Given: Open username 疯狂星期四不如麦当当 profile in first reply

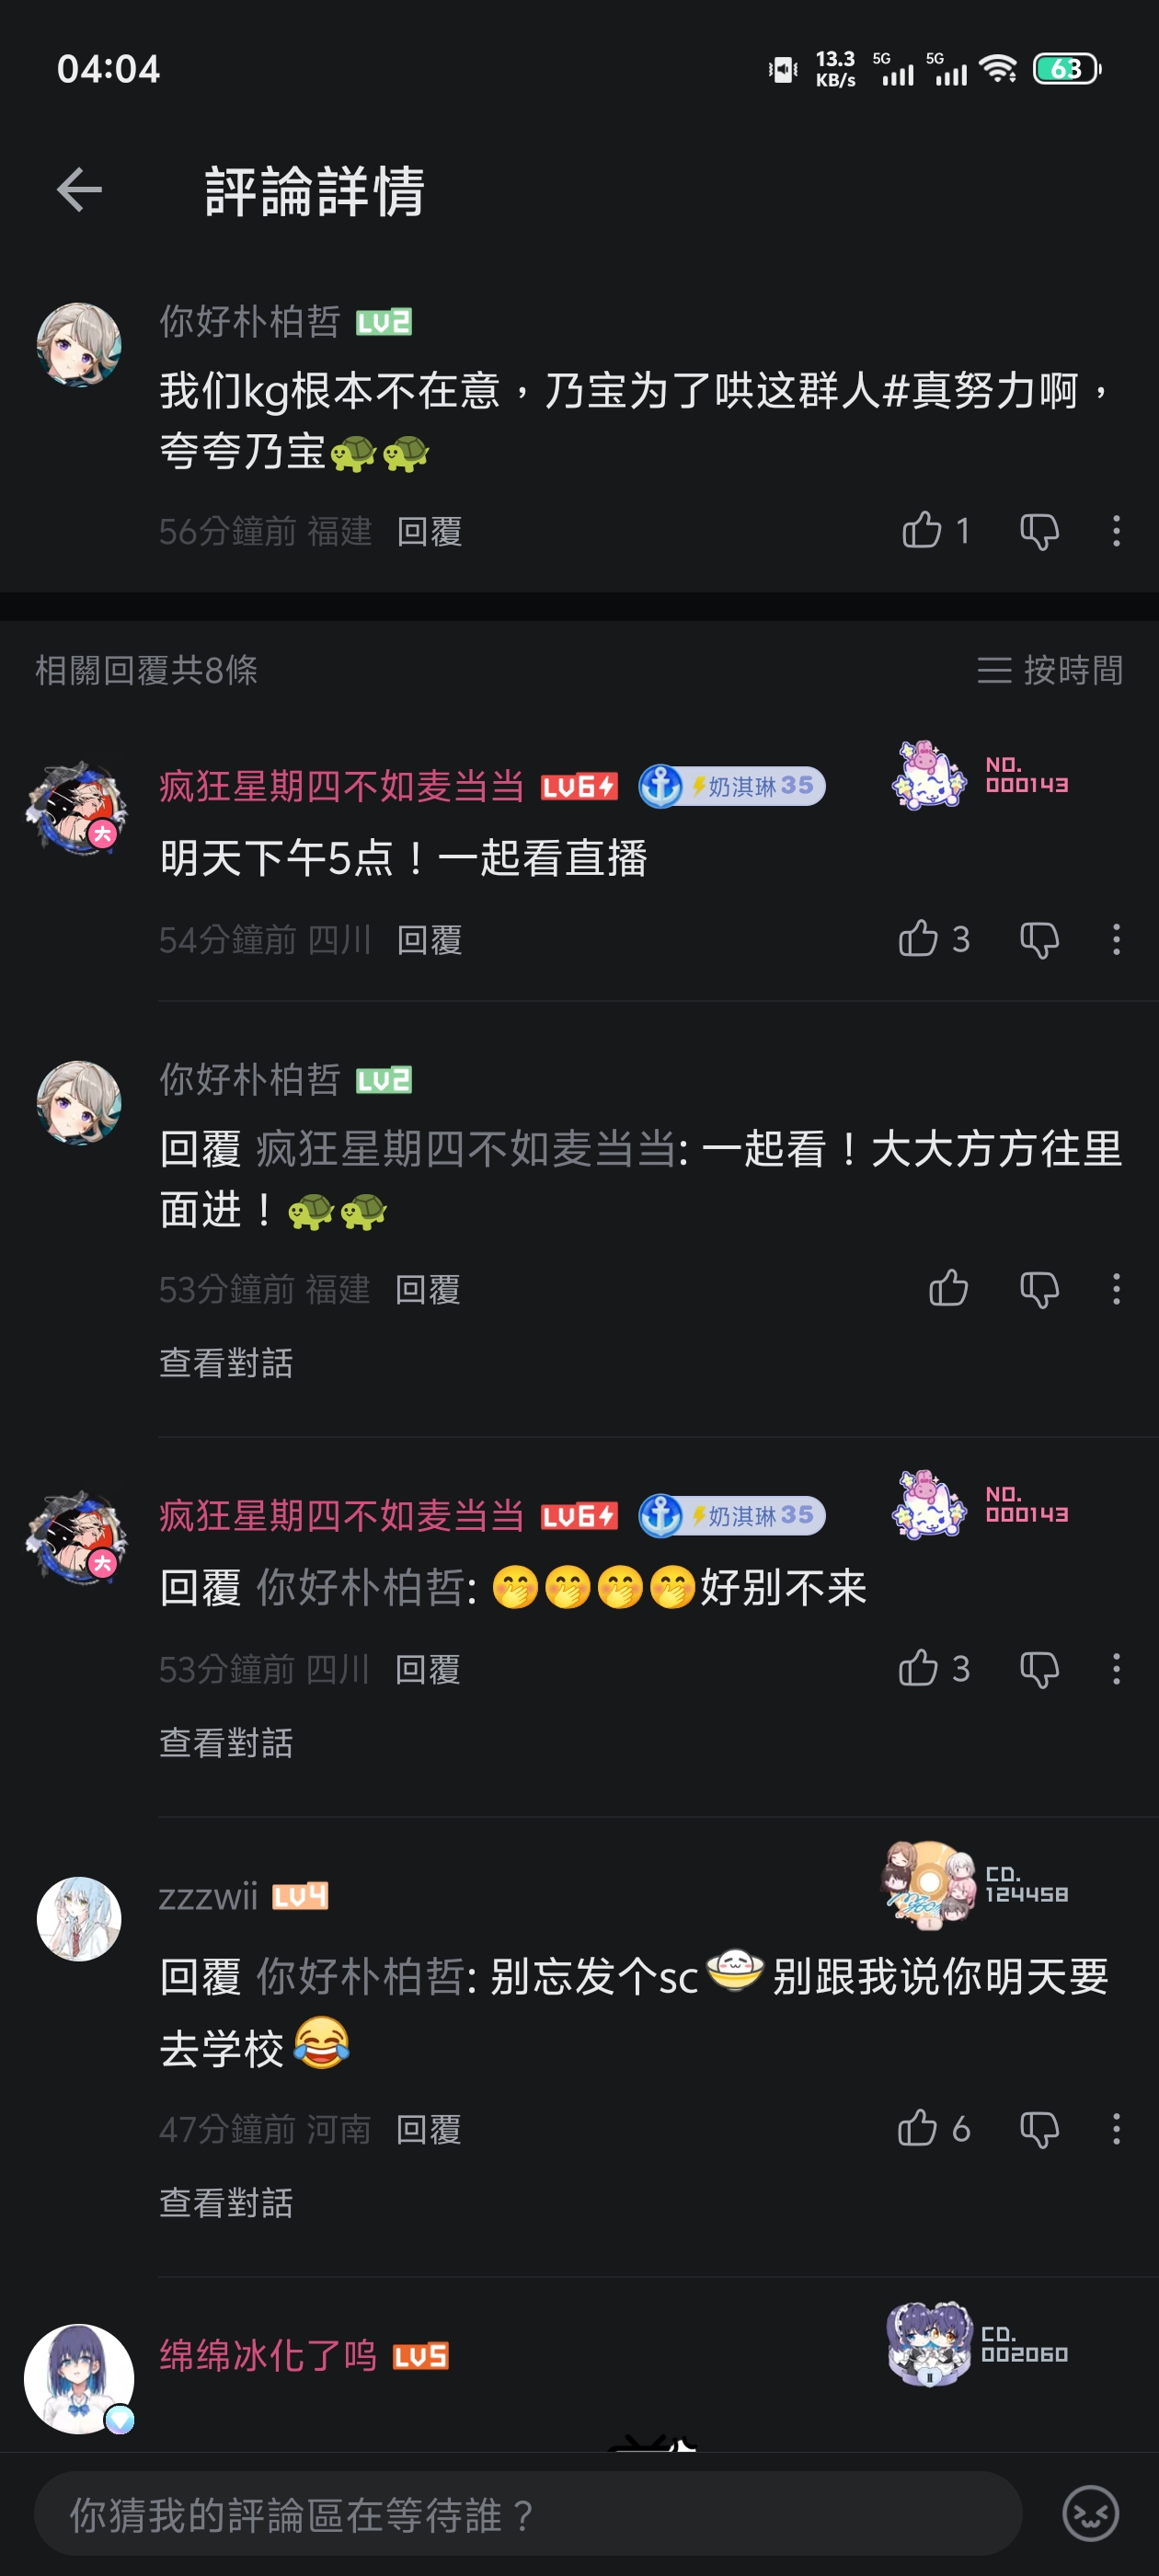Looking at the screenshot, I should click(x=341, y=787).
